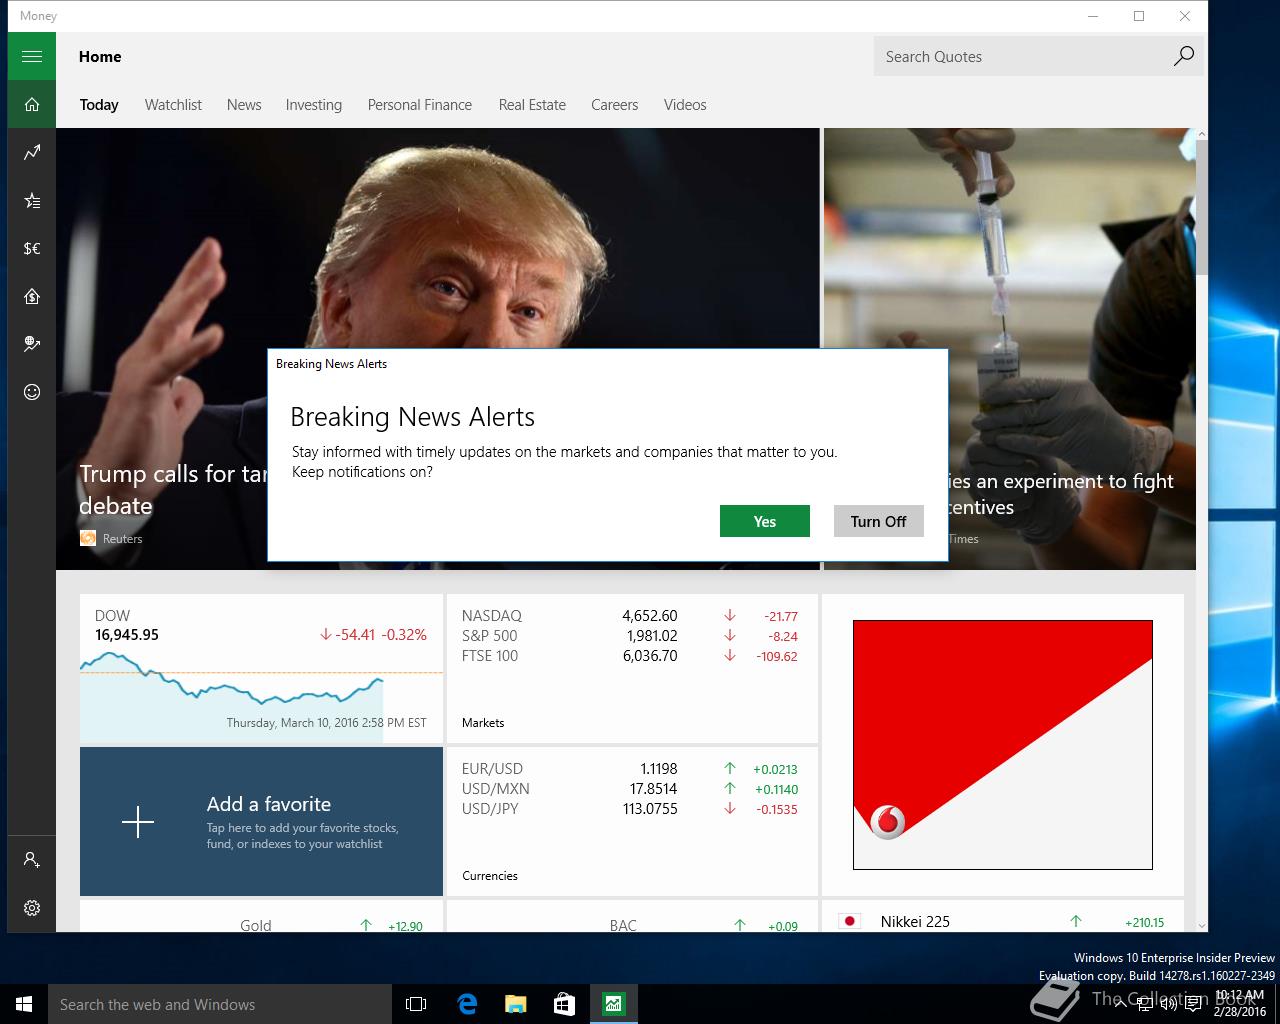Click the USD/MXN currency row
1280x1024 pixels.
click(630, 789)
